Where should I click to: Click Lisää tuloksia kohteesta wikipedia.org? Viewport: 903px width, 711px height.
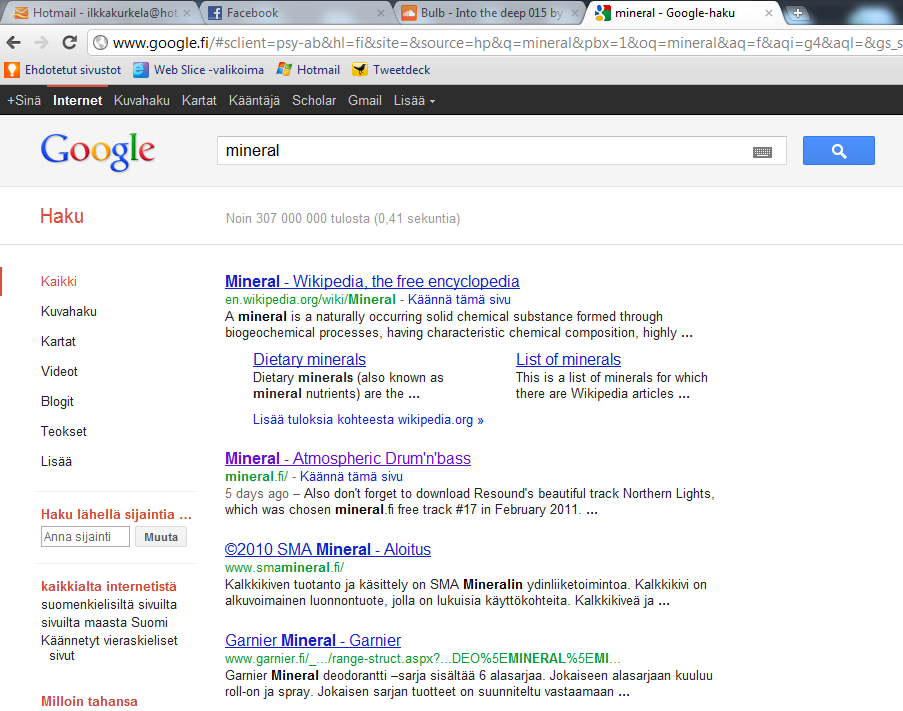coord(368,420)
